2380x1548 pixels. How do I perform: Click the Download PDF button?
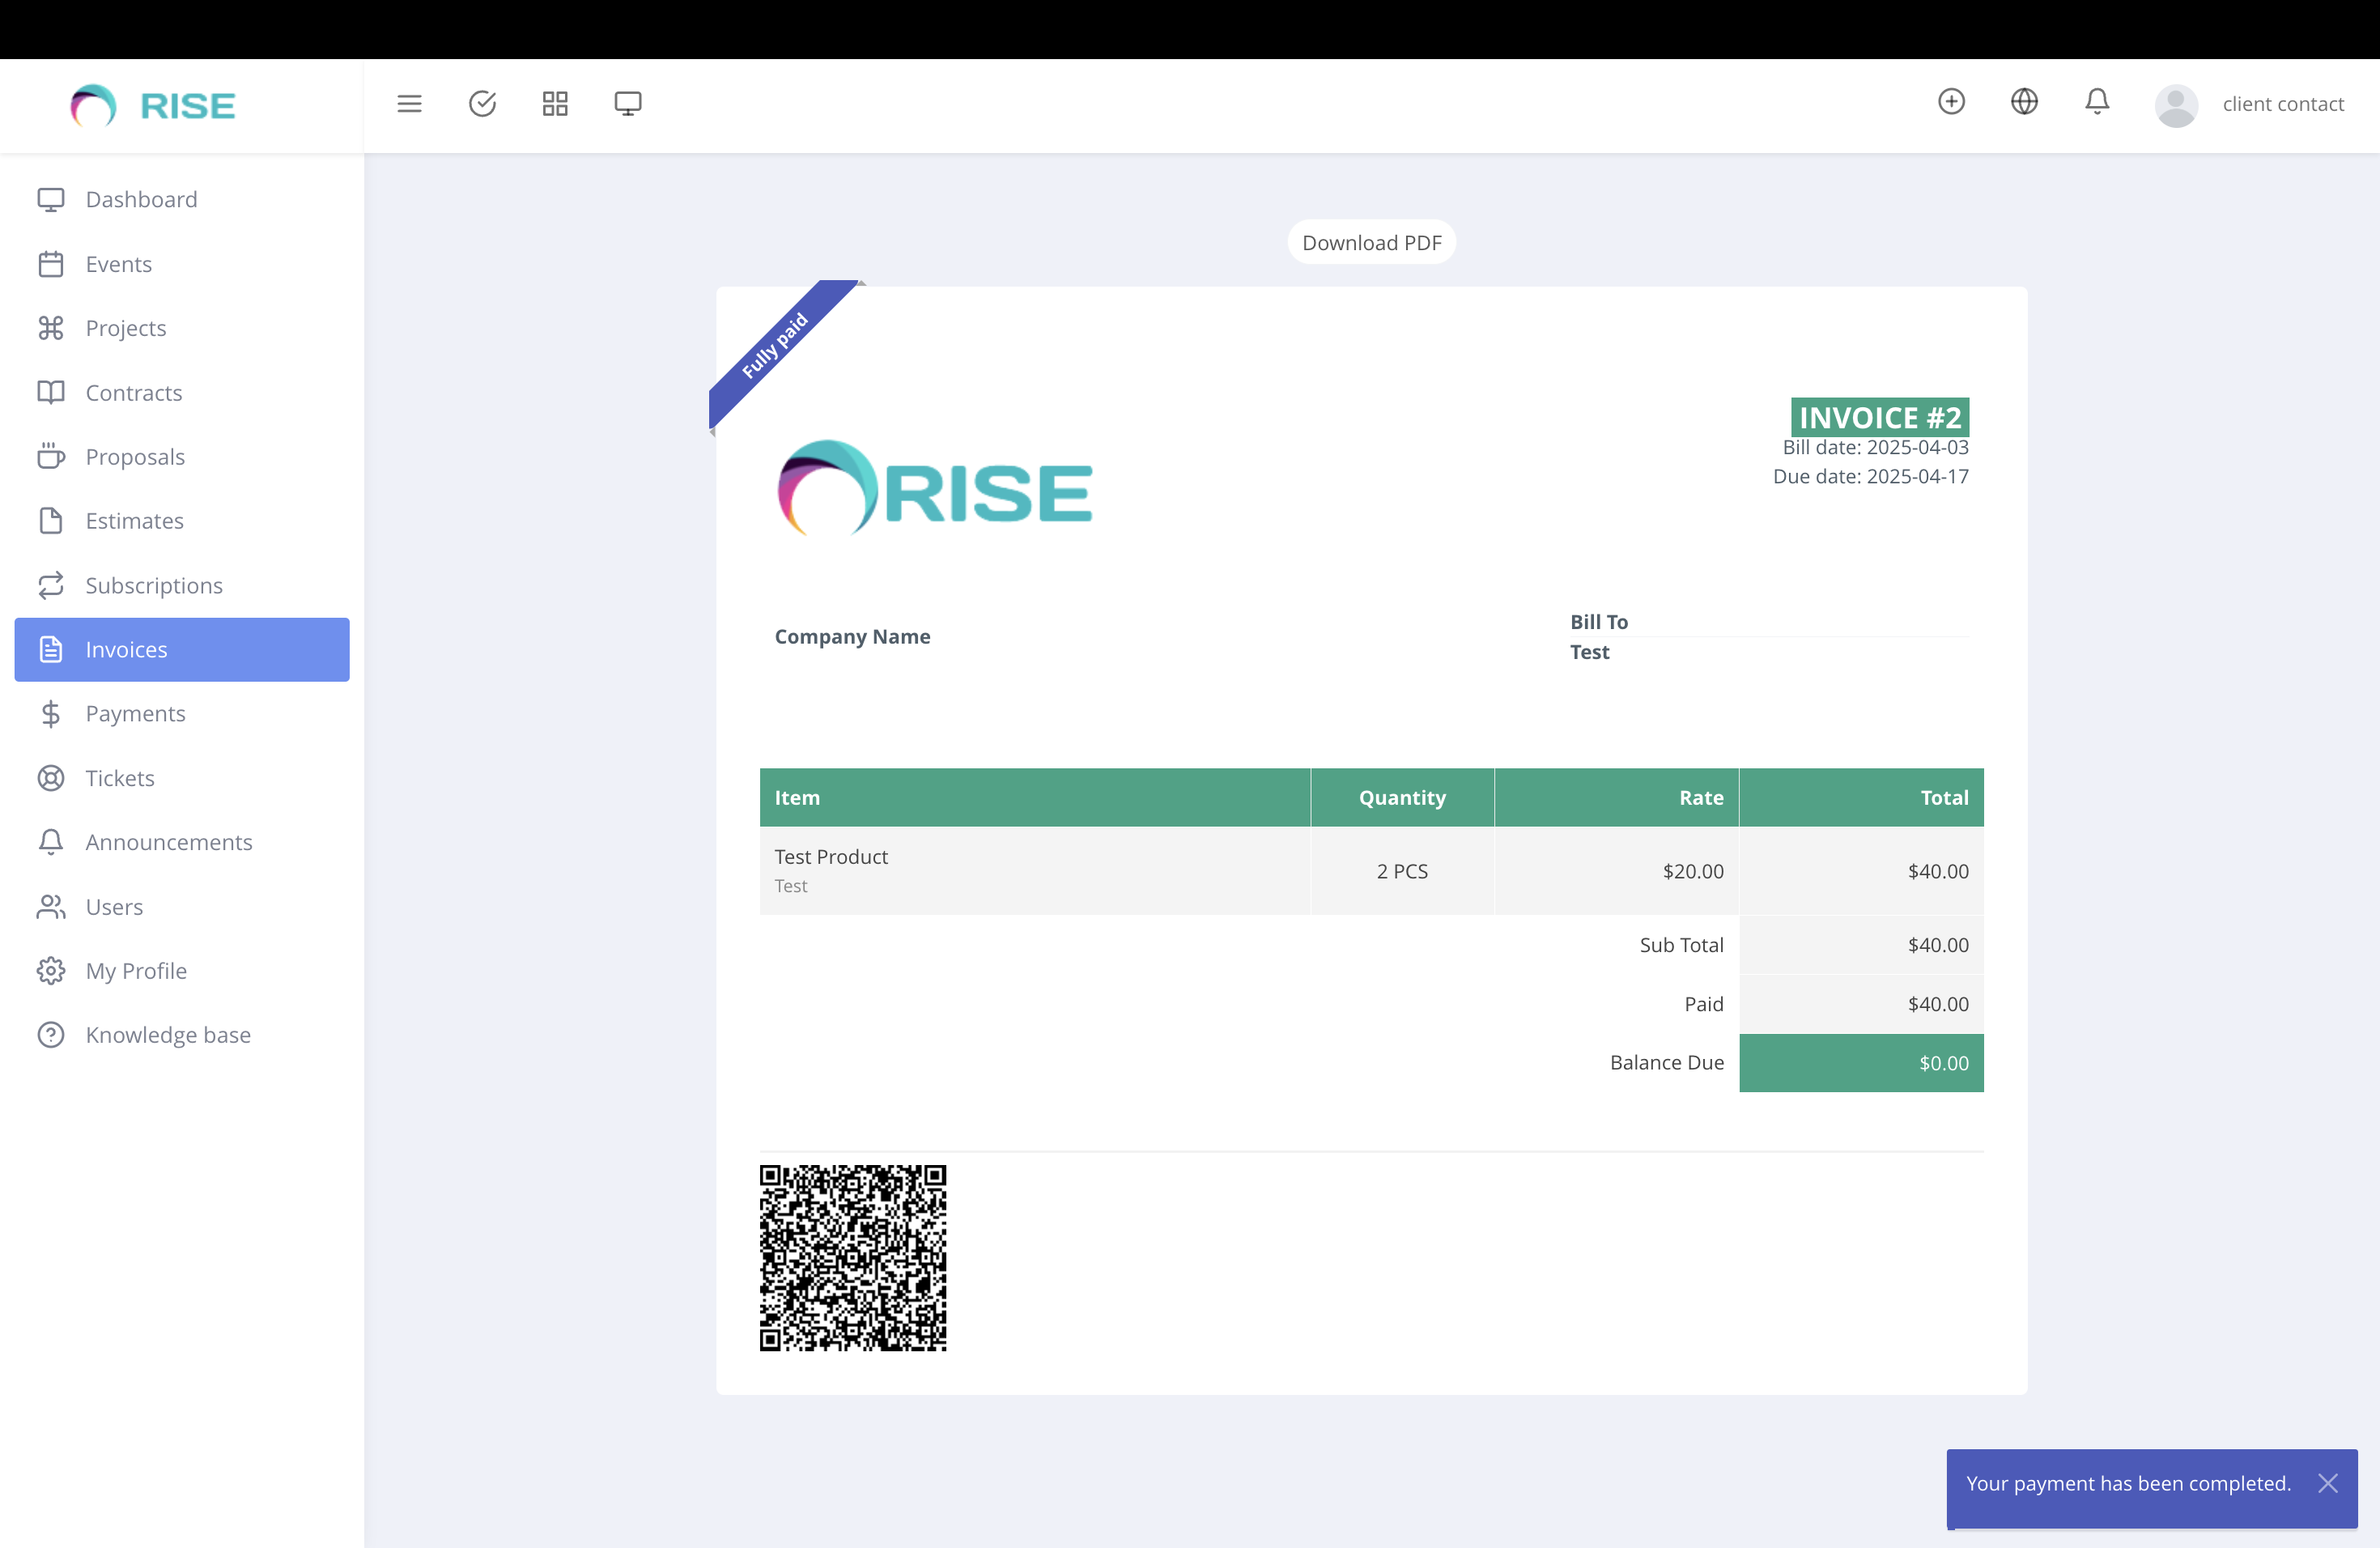point(1371,242)
